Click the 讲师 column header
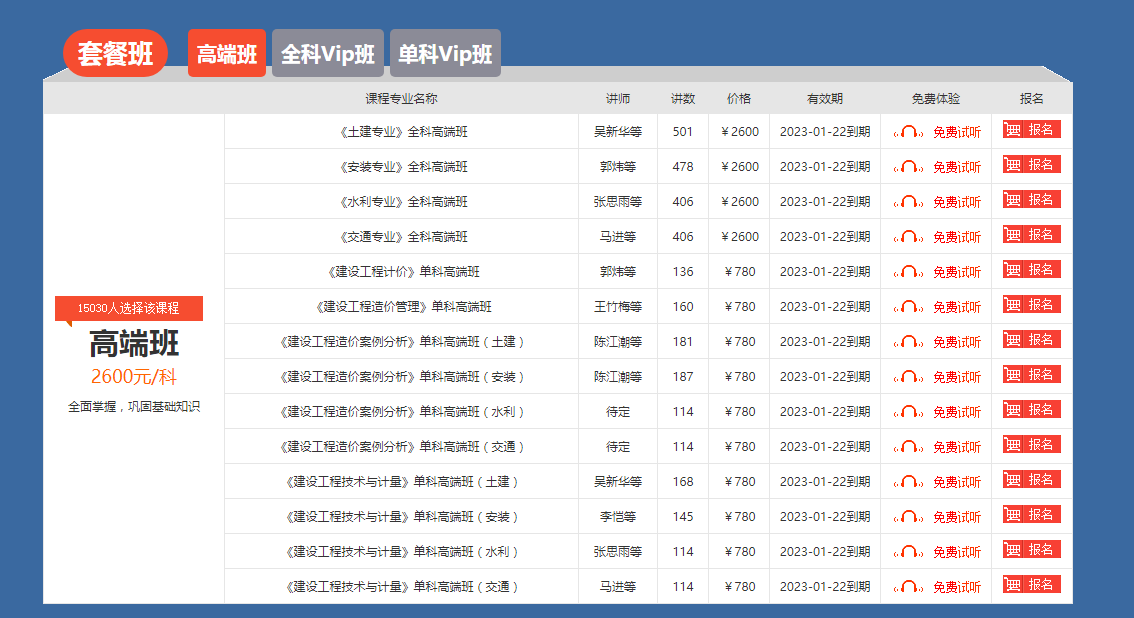Image resolution: width=1134 pixels, height=618 pixels. [x=618, y=98]
